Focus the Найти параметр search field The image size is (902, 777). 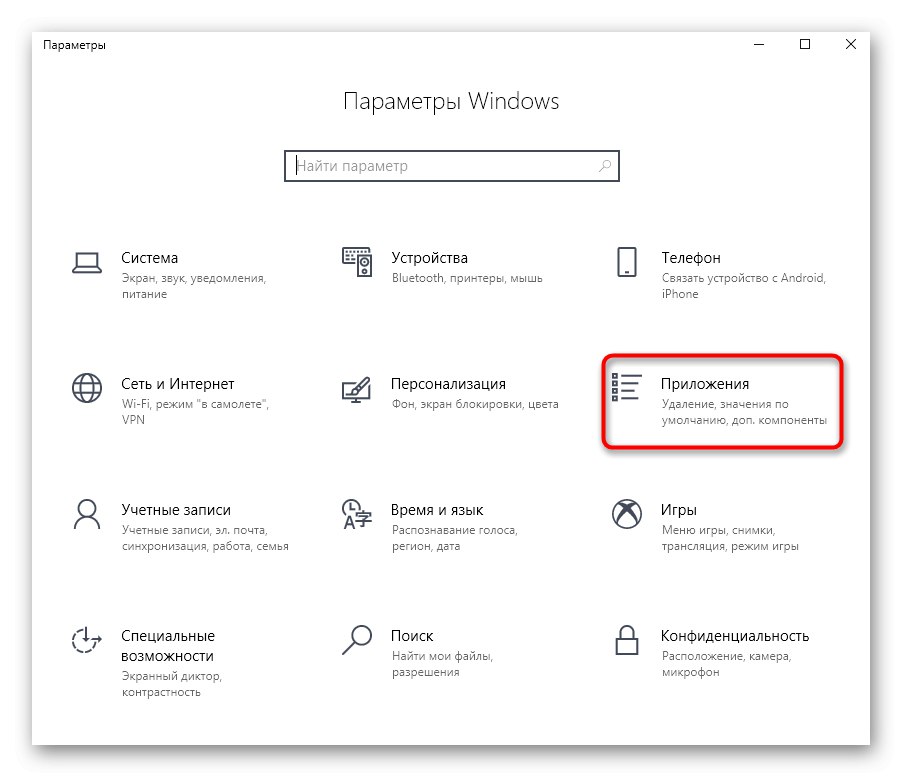tap(452, 166)
